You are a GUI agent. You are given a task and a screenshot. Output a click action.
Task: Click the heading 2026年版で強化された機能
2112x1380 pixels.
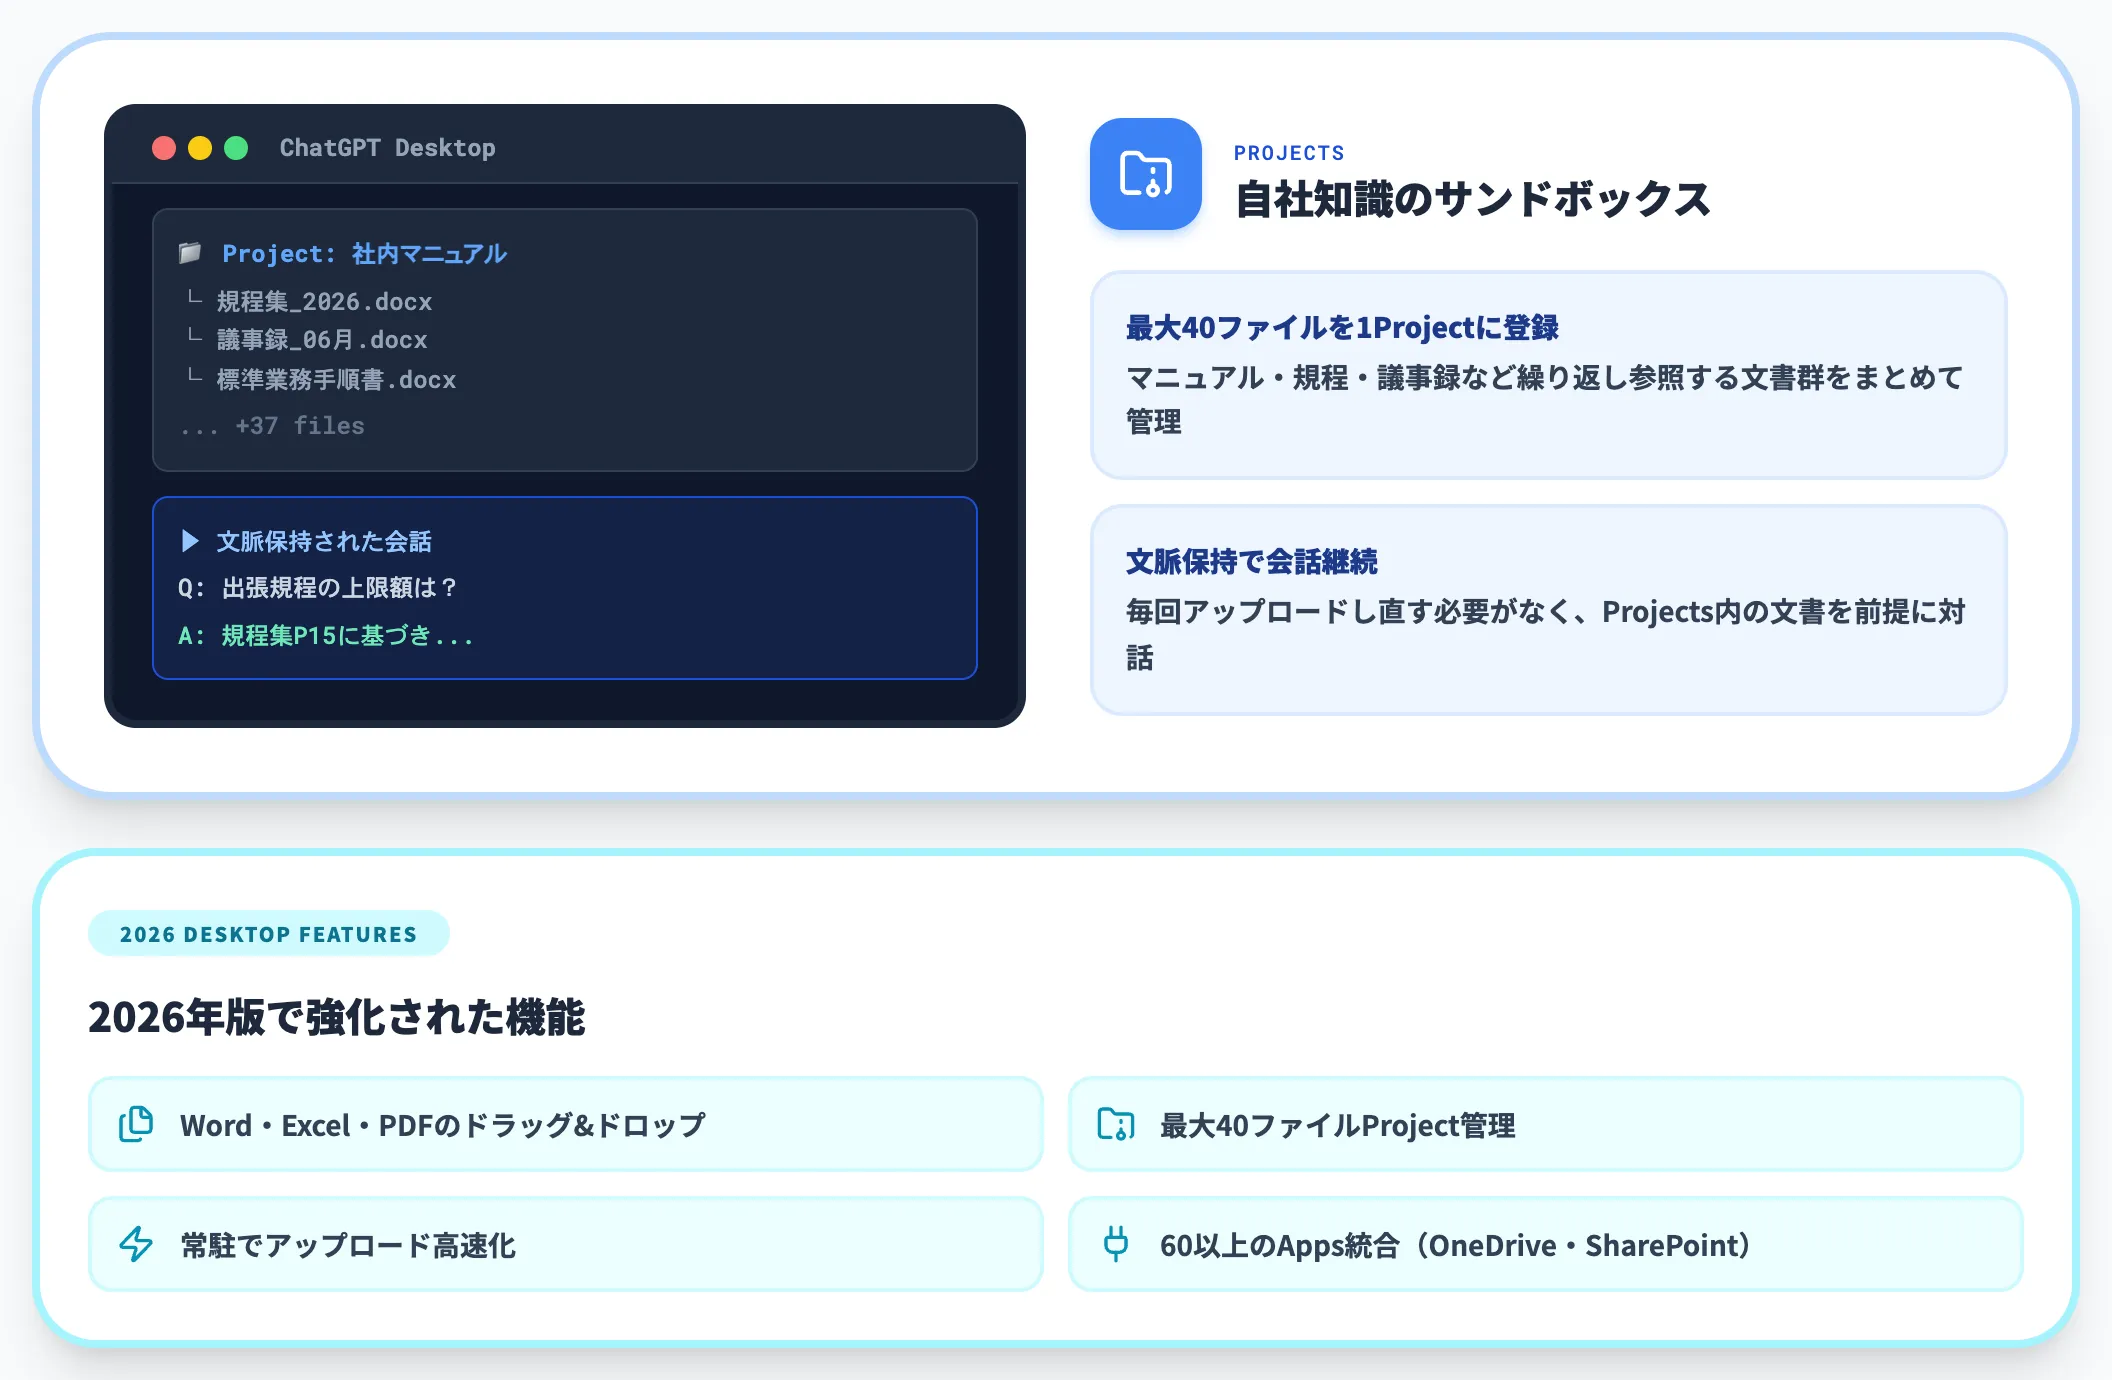coord(337,1017)
